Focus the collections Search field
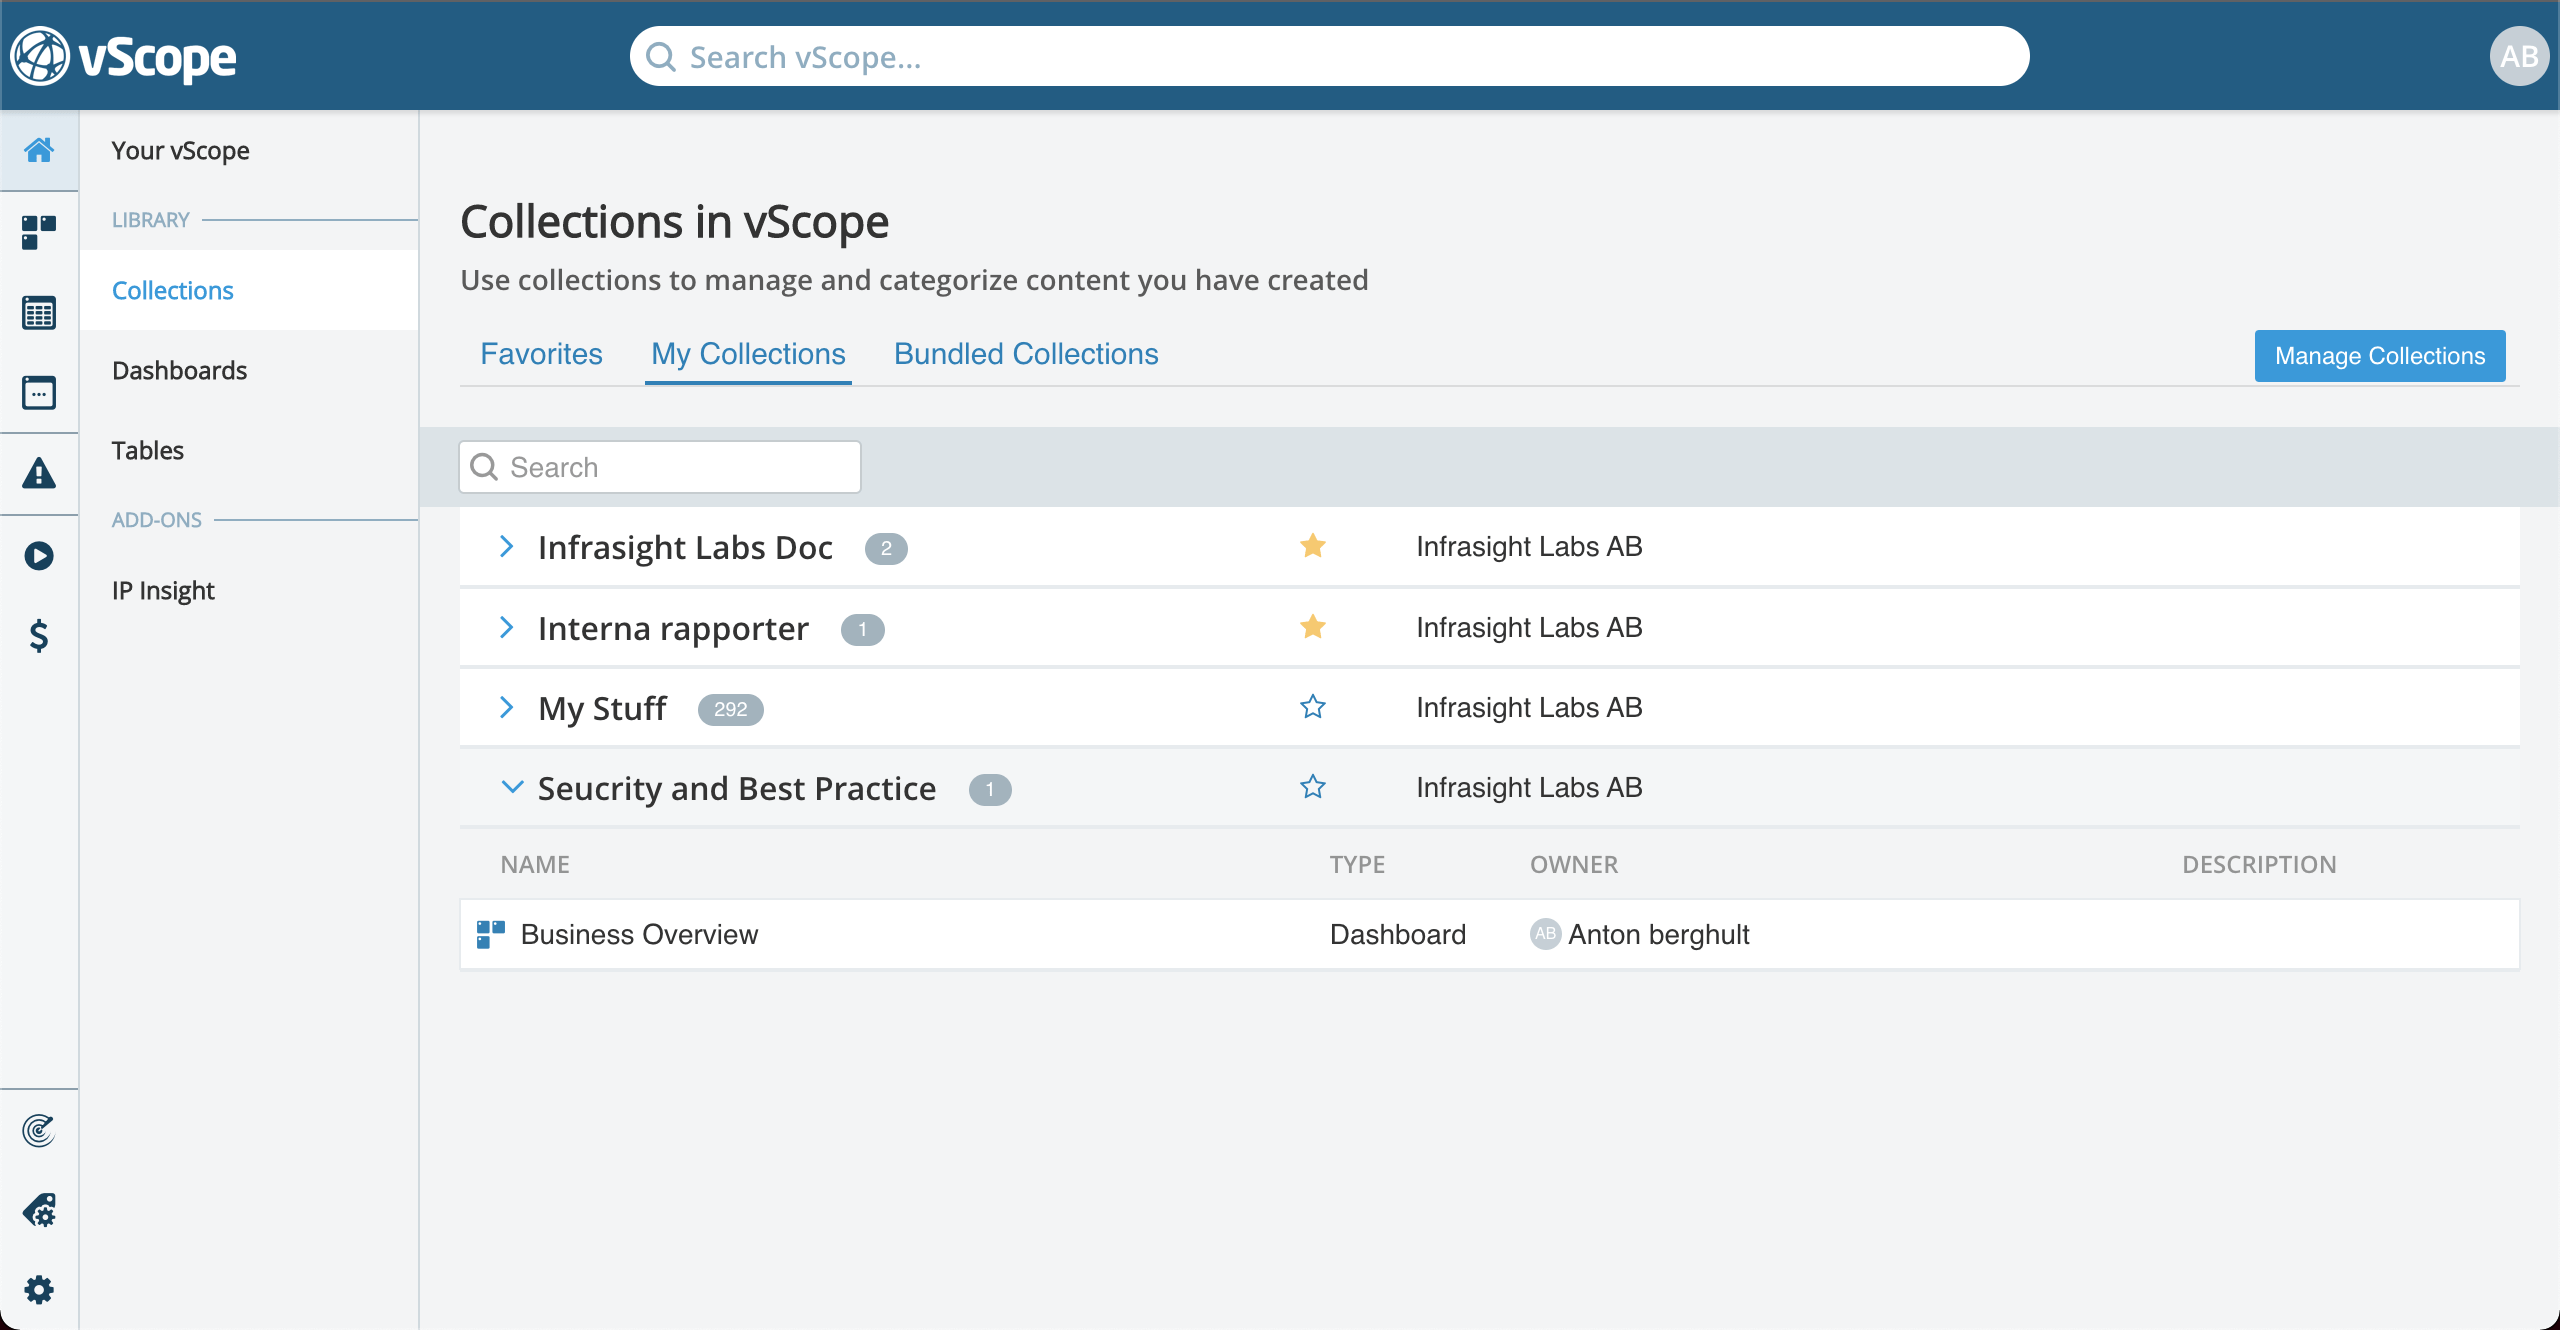This screenshot has height=1330, width=2560. [660, 467]
